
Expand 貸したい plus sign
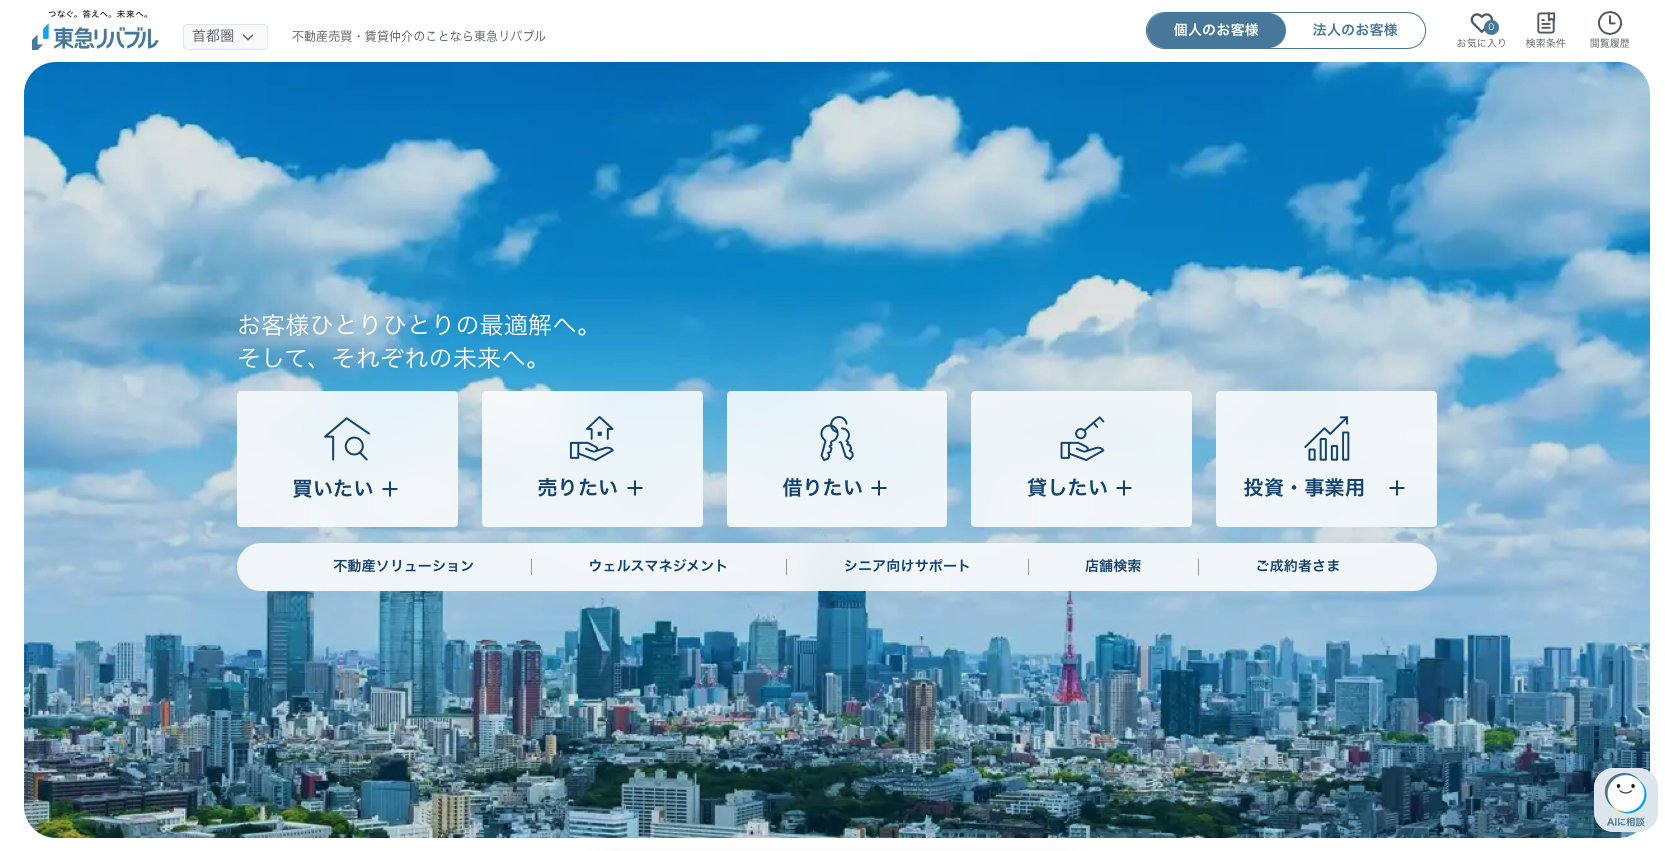point(1124,488)
